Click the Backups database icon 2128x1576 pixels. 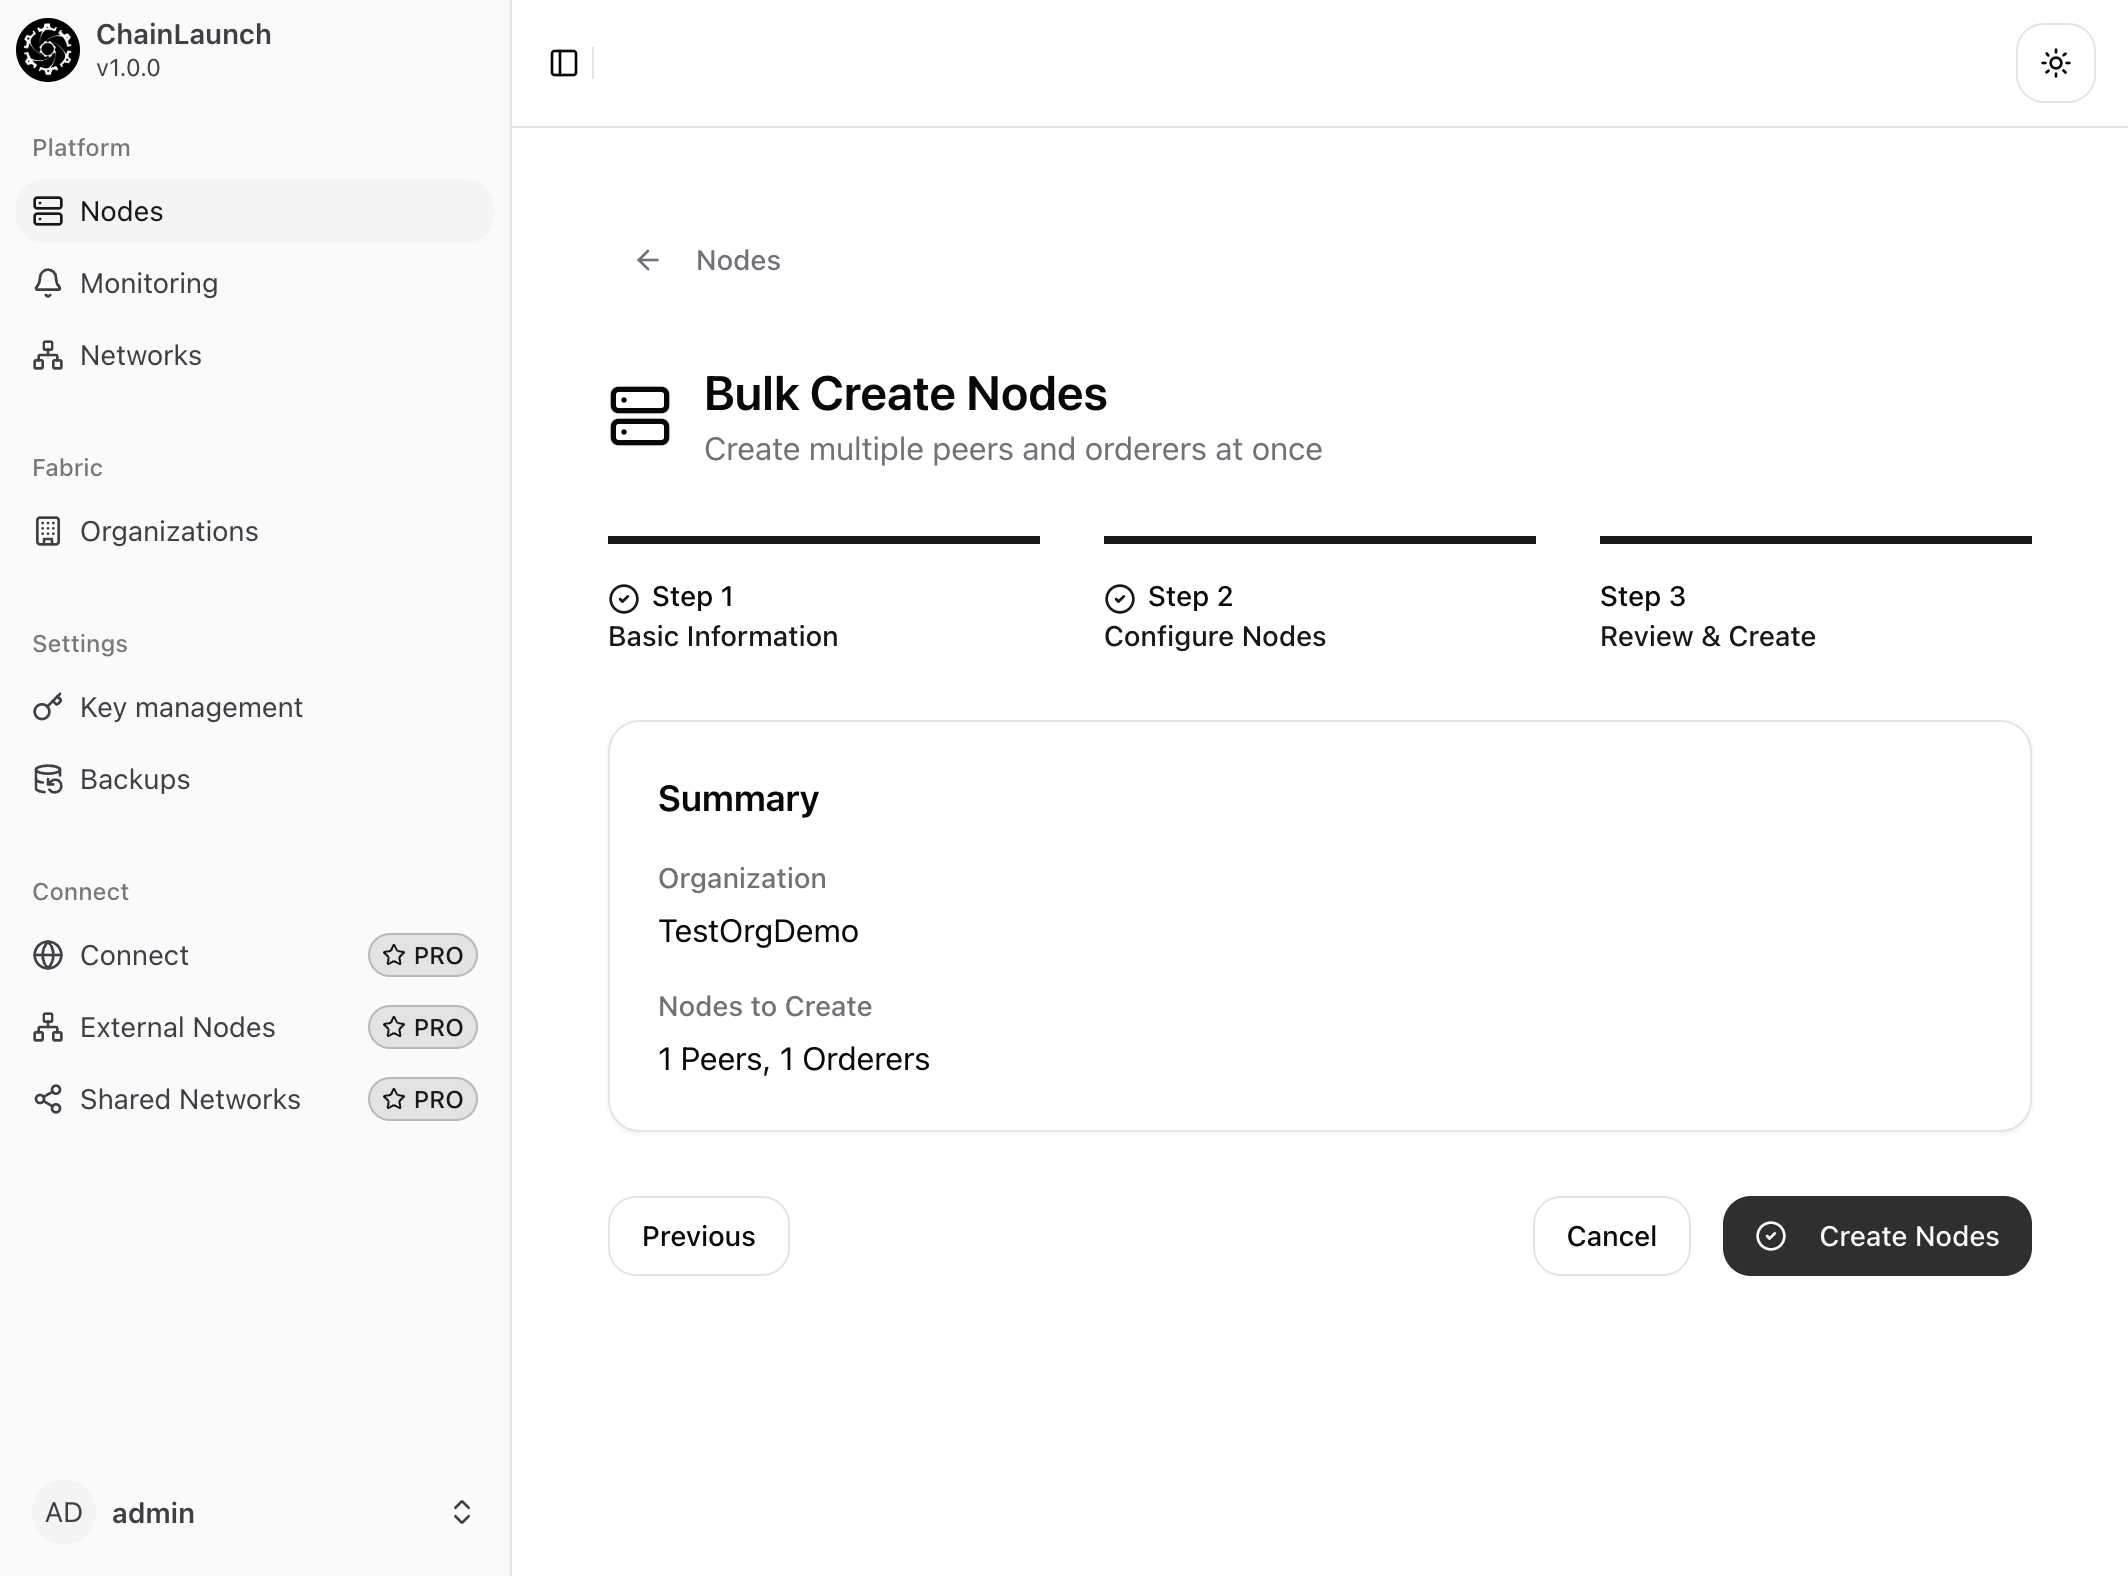[48, 779]
